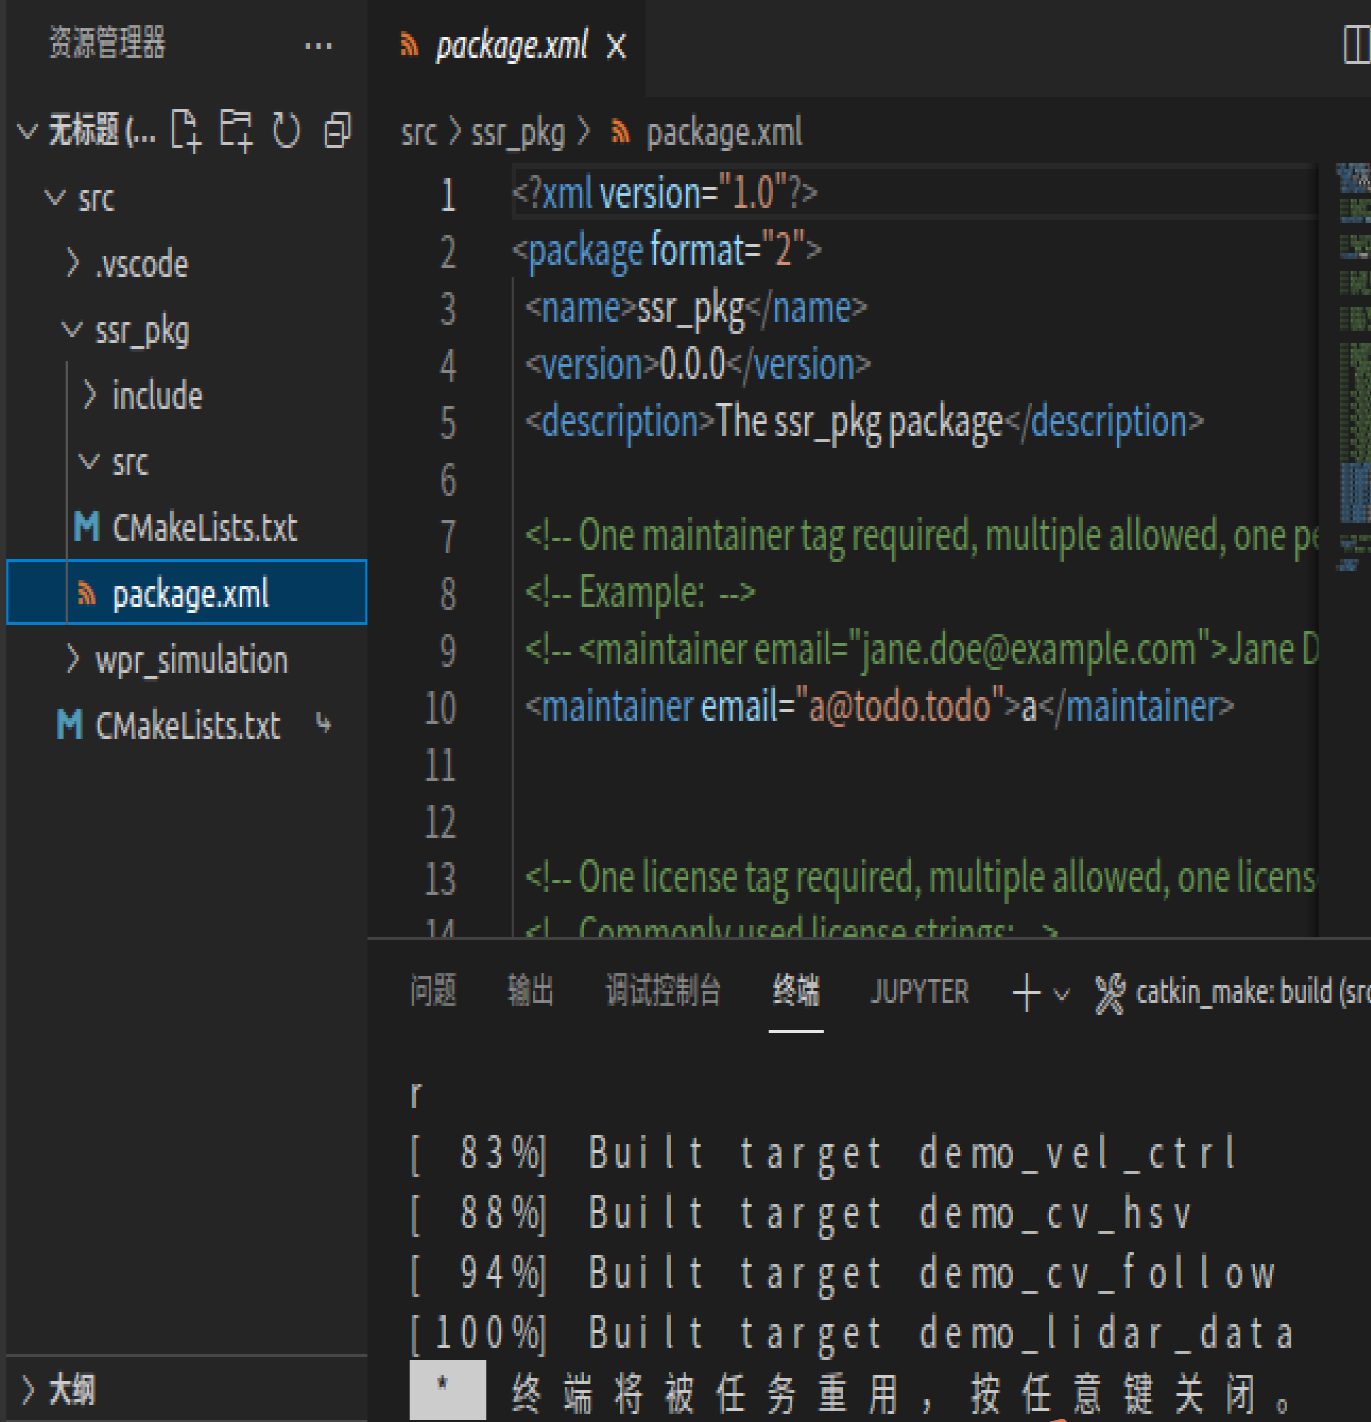1371x1422 pixels.
Task: Open the explorer more actions ellipsis
Action: (x=318, y=46)
